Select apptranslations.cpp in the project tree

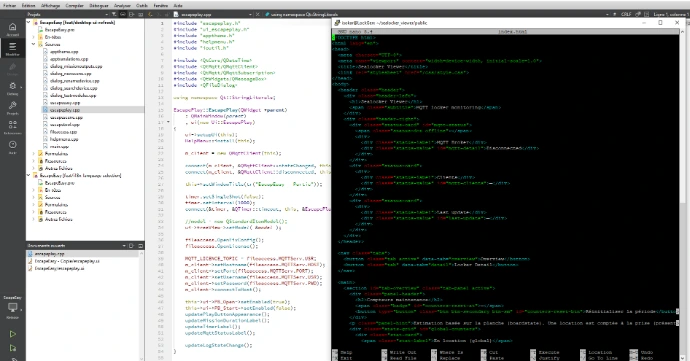pos(69,59)
